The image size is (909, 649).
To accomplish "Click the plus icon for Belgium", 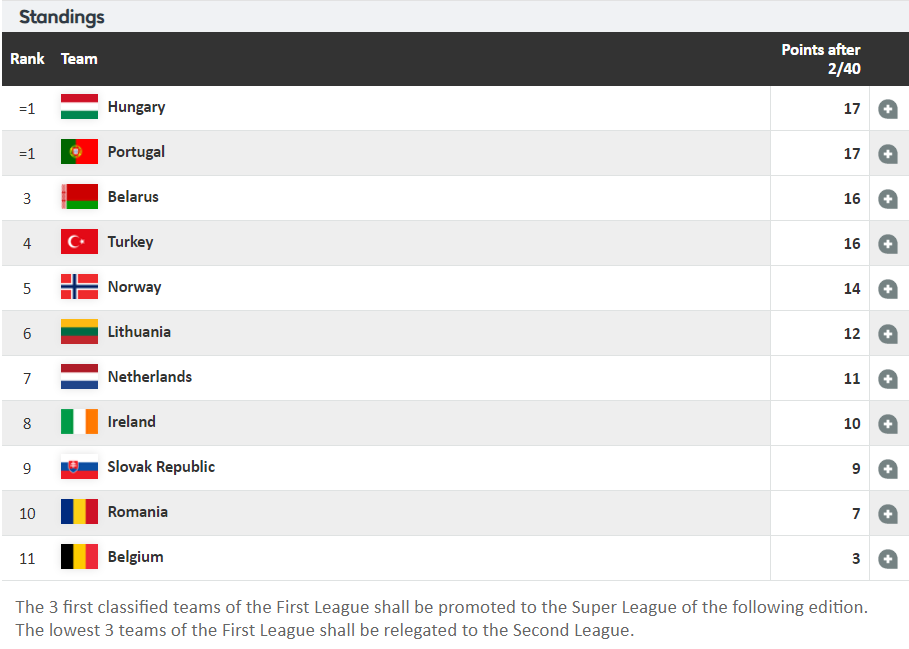I will point(888,559).
